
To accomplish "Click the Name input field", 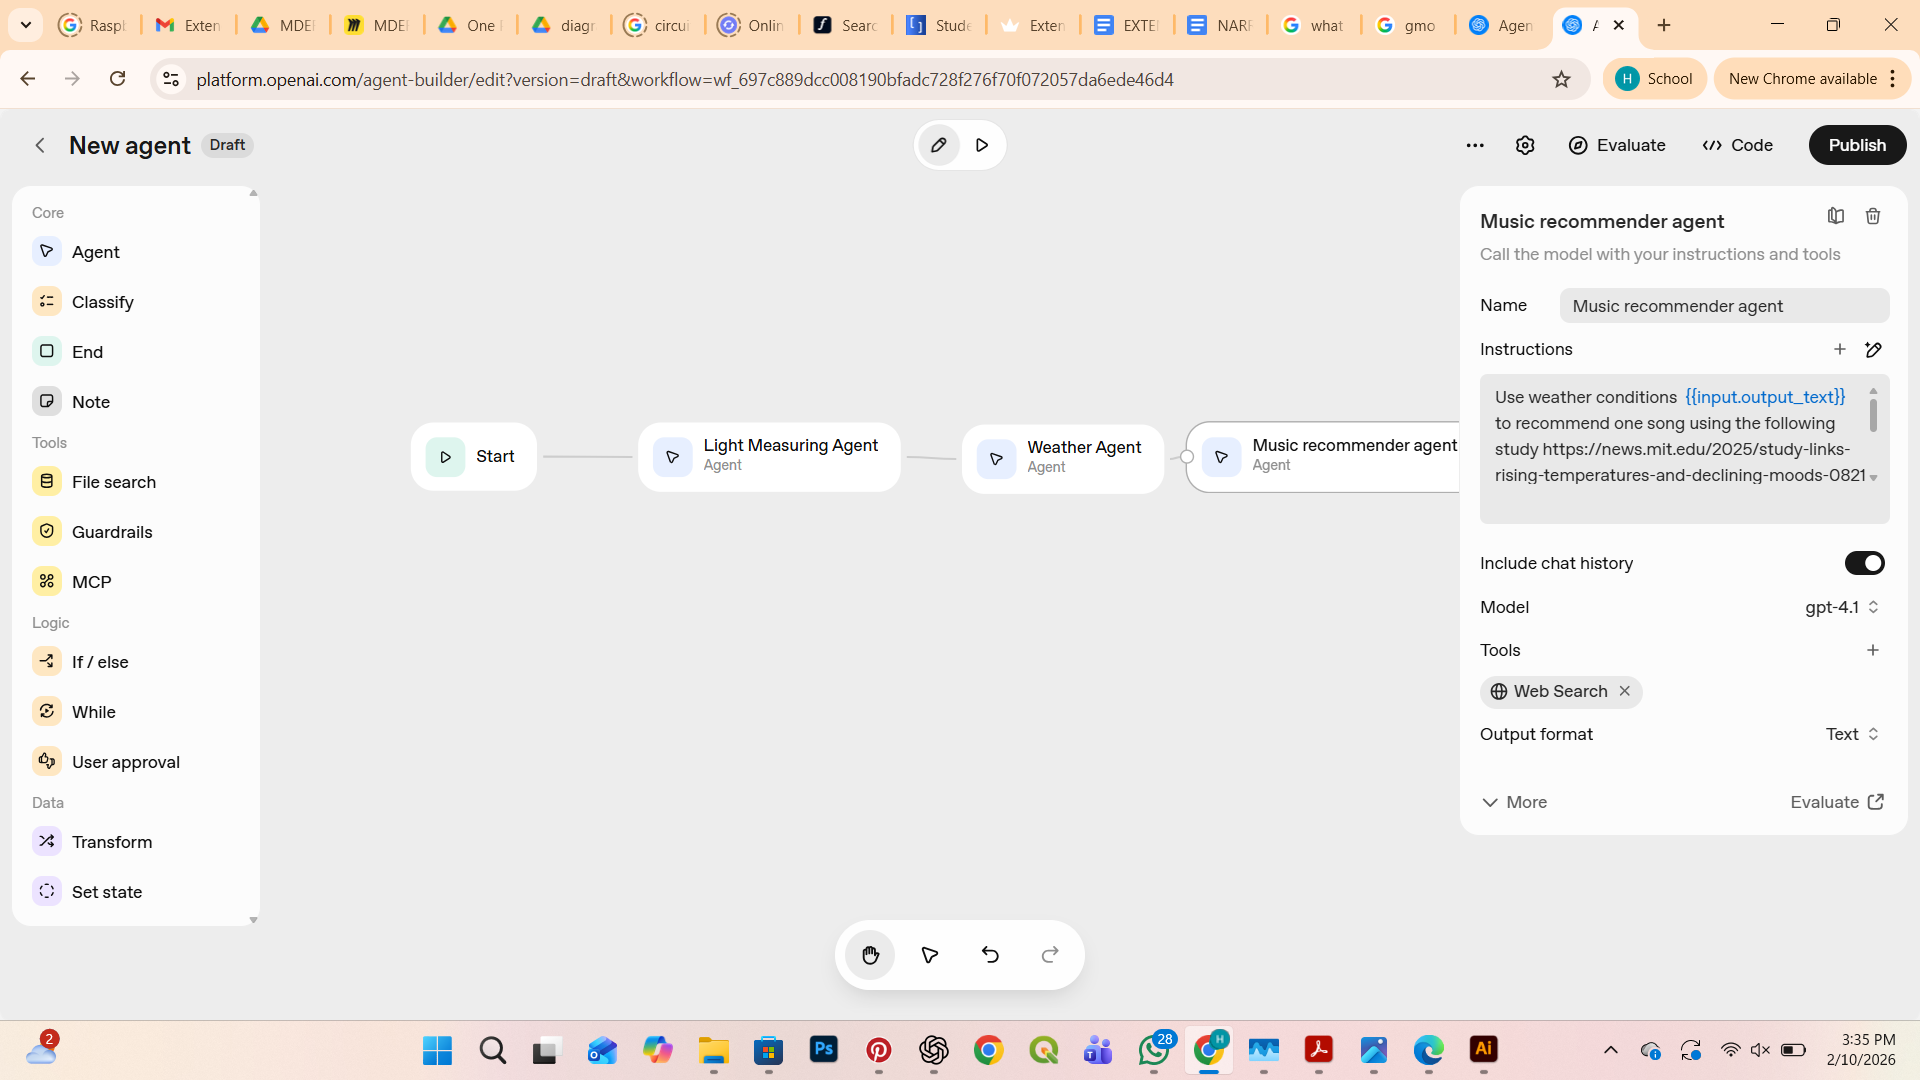I will click(1724, 306).
